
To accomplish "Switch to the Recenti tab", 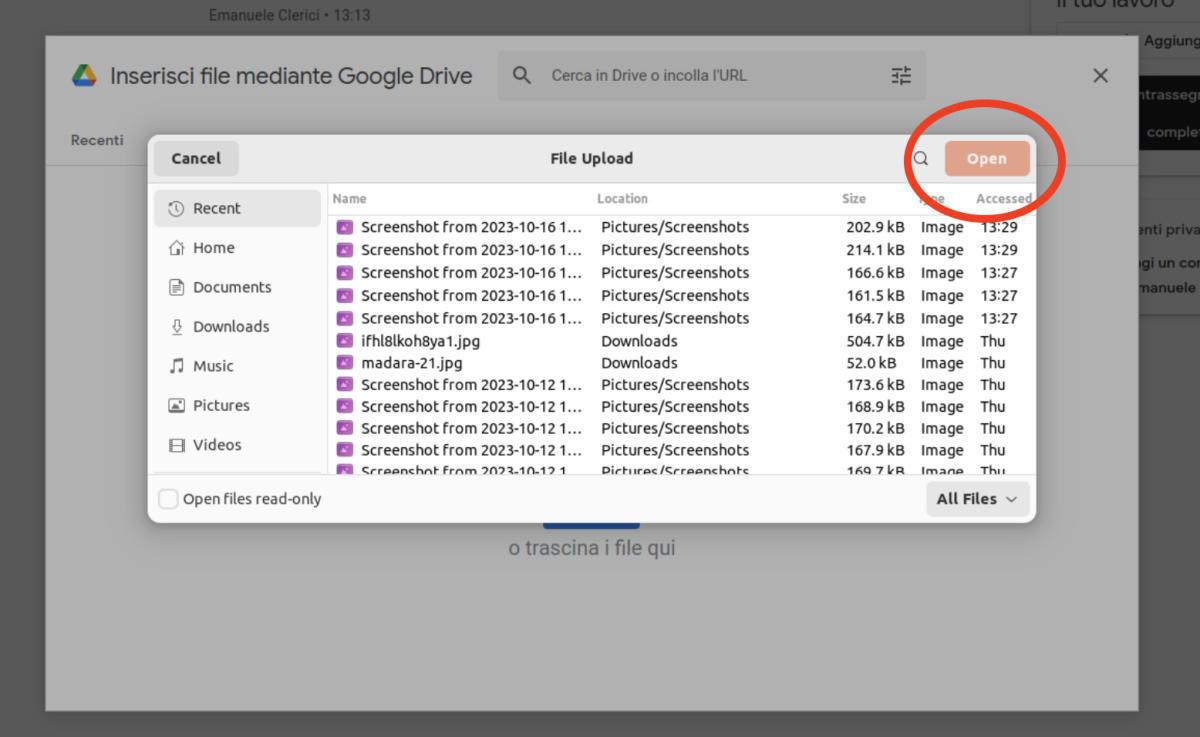I will [x=97, y=140].
